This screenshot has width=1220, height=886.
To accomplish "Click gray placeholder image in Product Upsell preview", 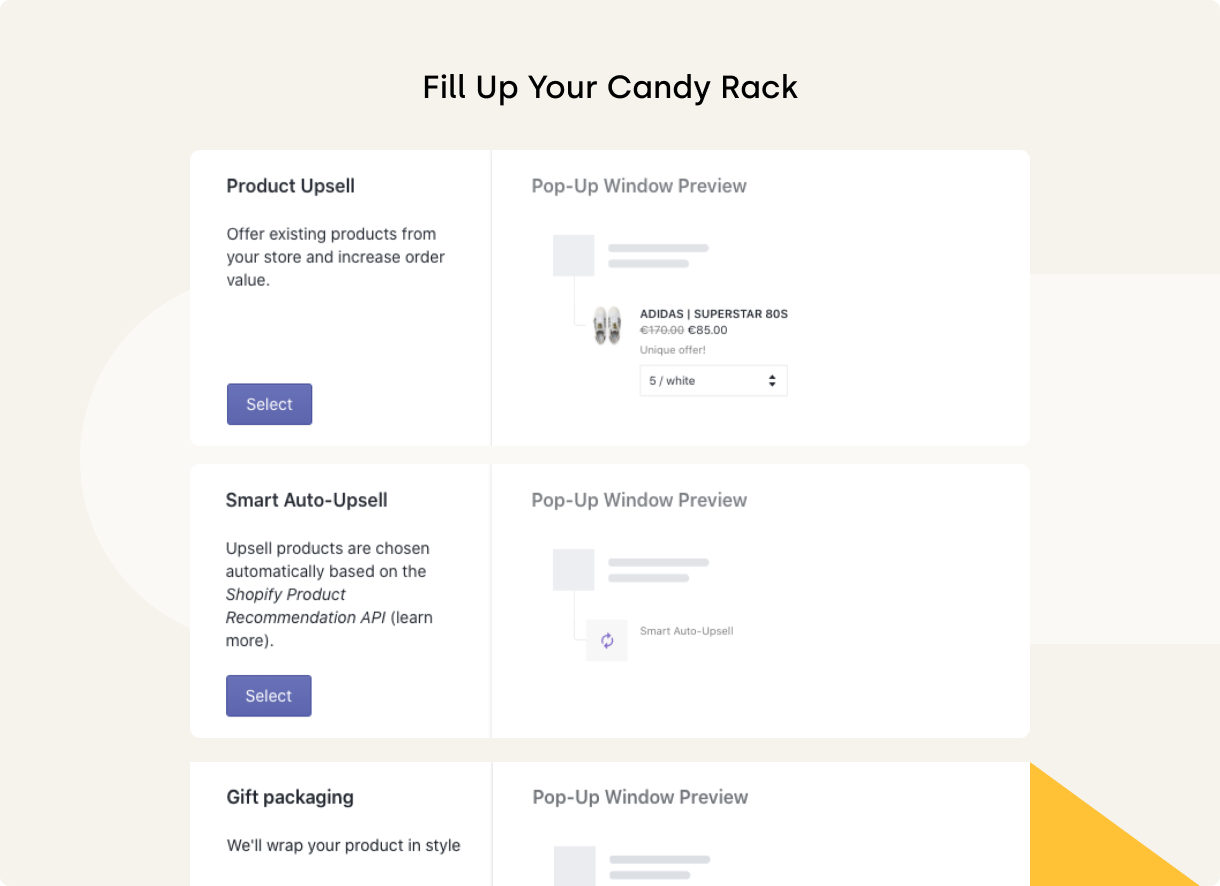I will pyautogui.click(x=574, y=256).
